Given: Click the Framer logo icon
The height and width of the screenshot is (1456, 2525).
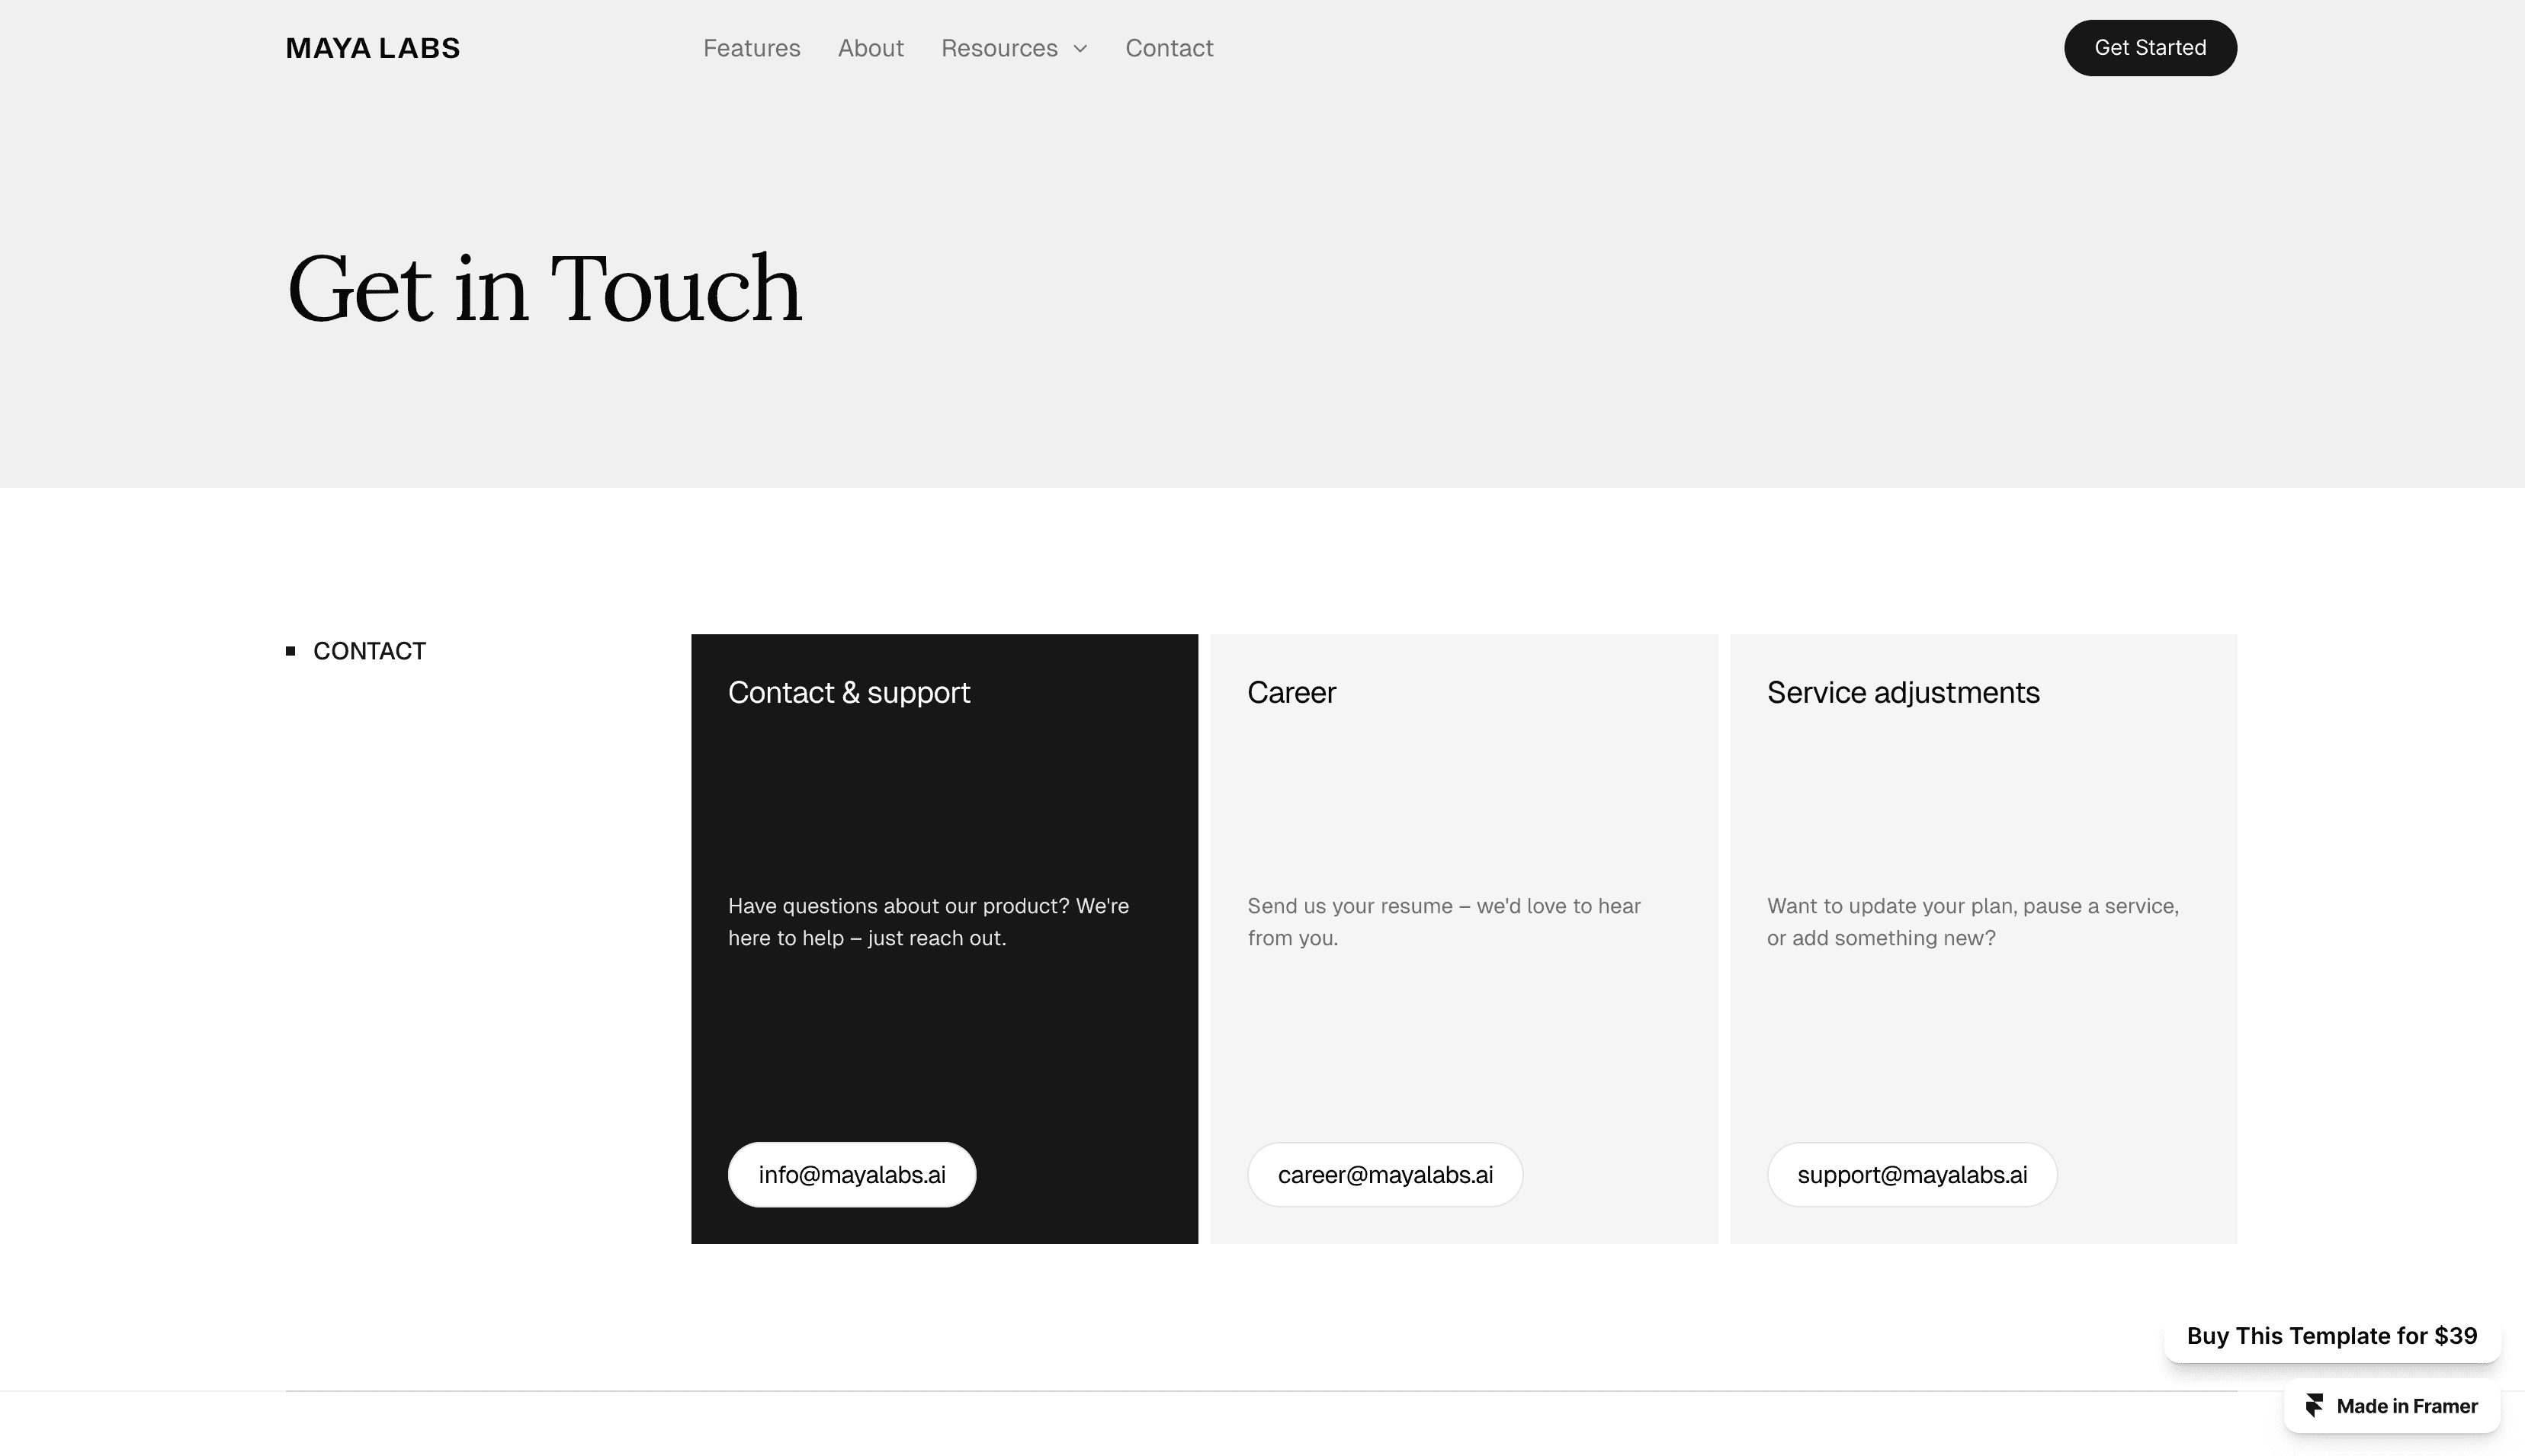Looking at the screenshot, I should 2314,1406.
